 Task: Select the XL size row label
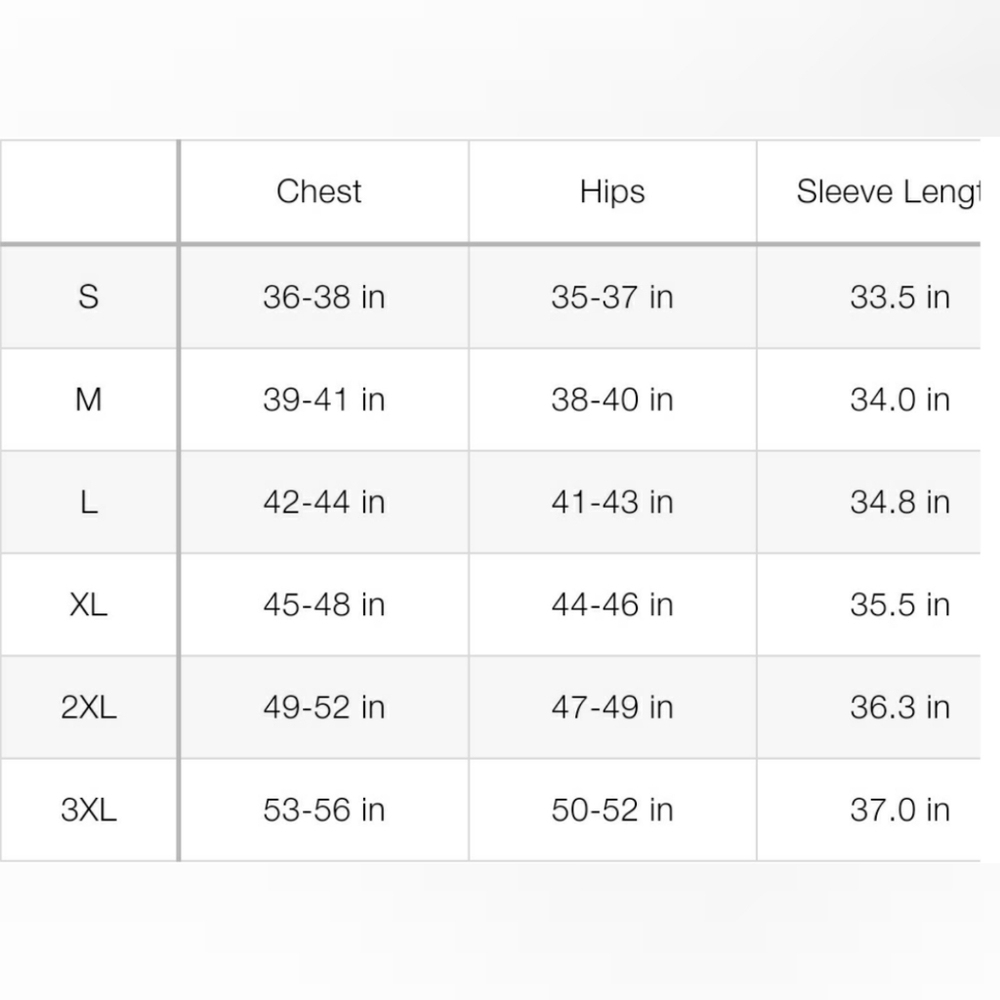tap(89, 605)
